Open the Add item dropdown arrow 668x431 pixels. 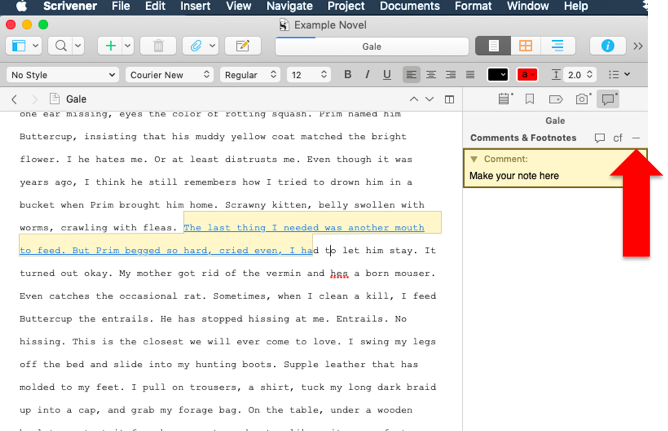pos(127,46)
